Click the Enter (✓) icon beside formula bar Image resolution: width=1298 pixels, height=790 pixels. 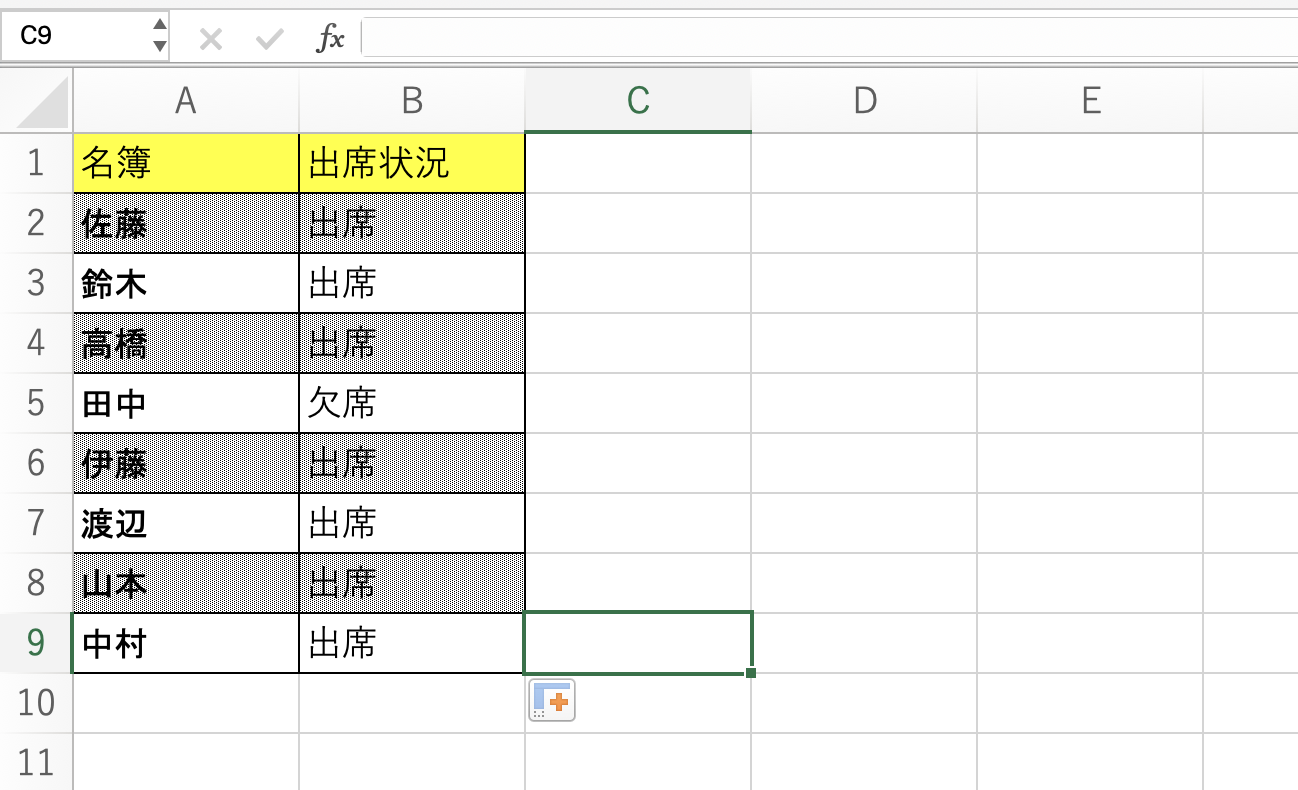[268, 37]
